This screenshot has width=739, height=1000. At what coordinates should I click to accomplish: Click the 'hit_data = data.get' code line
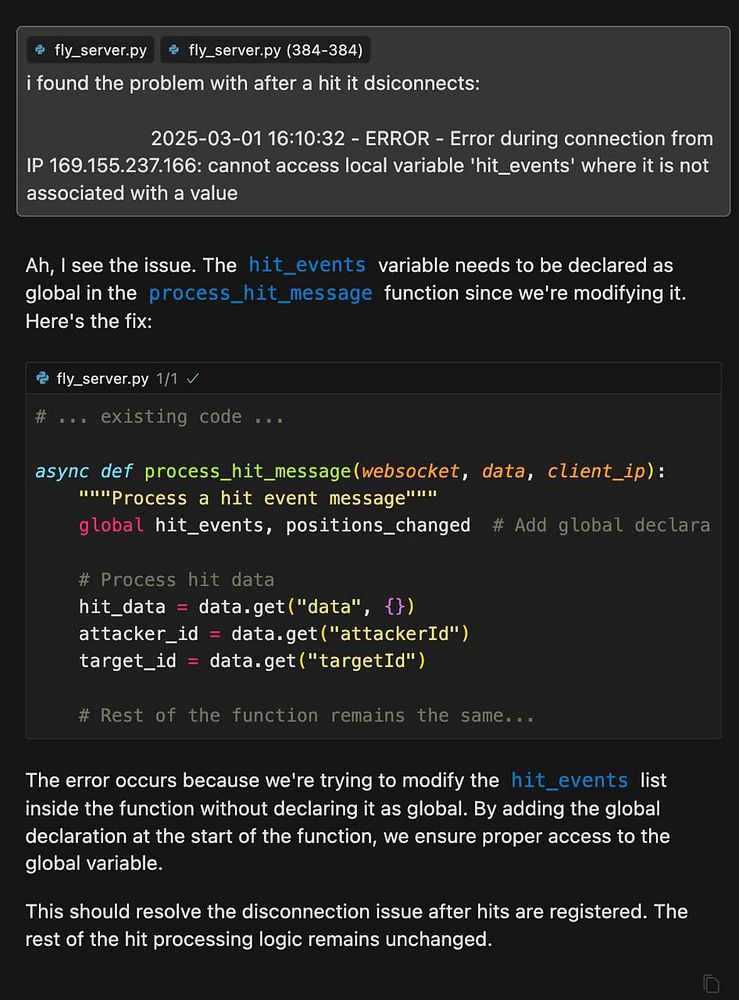[247, 607]
